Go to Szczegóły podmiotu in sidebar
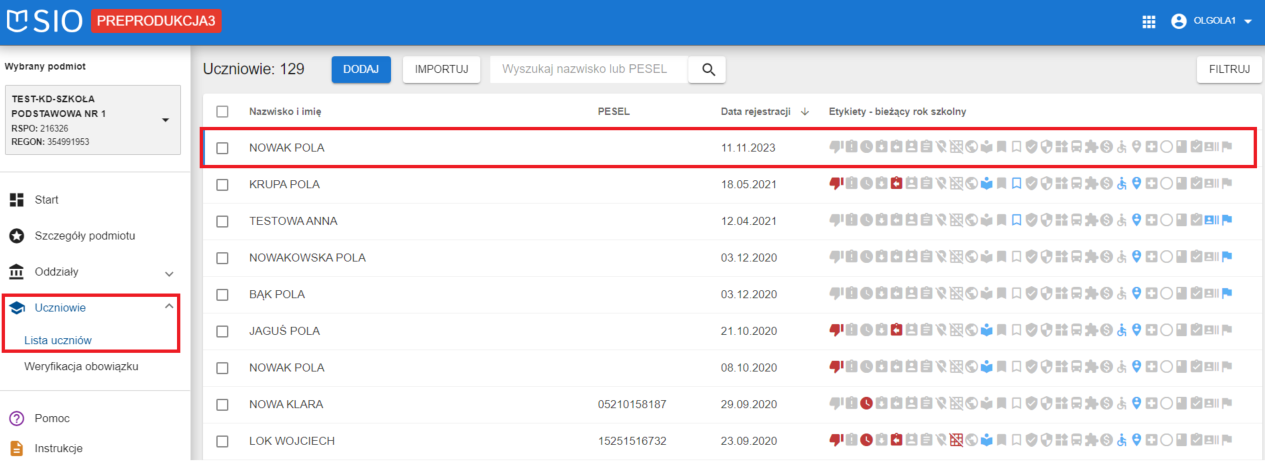The image size is (1265, 461). [x=85, y=236]
